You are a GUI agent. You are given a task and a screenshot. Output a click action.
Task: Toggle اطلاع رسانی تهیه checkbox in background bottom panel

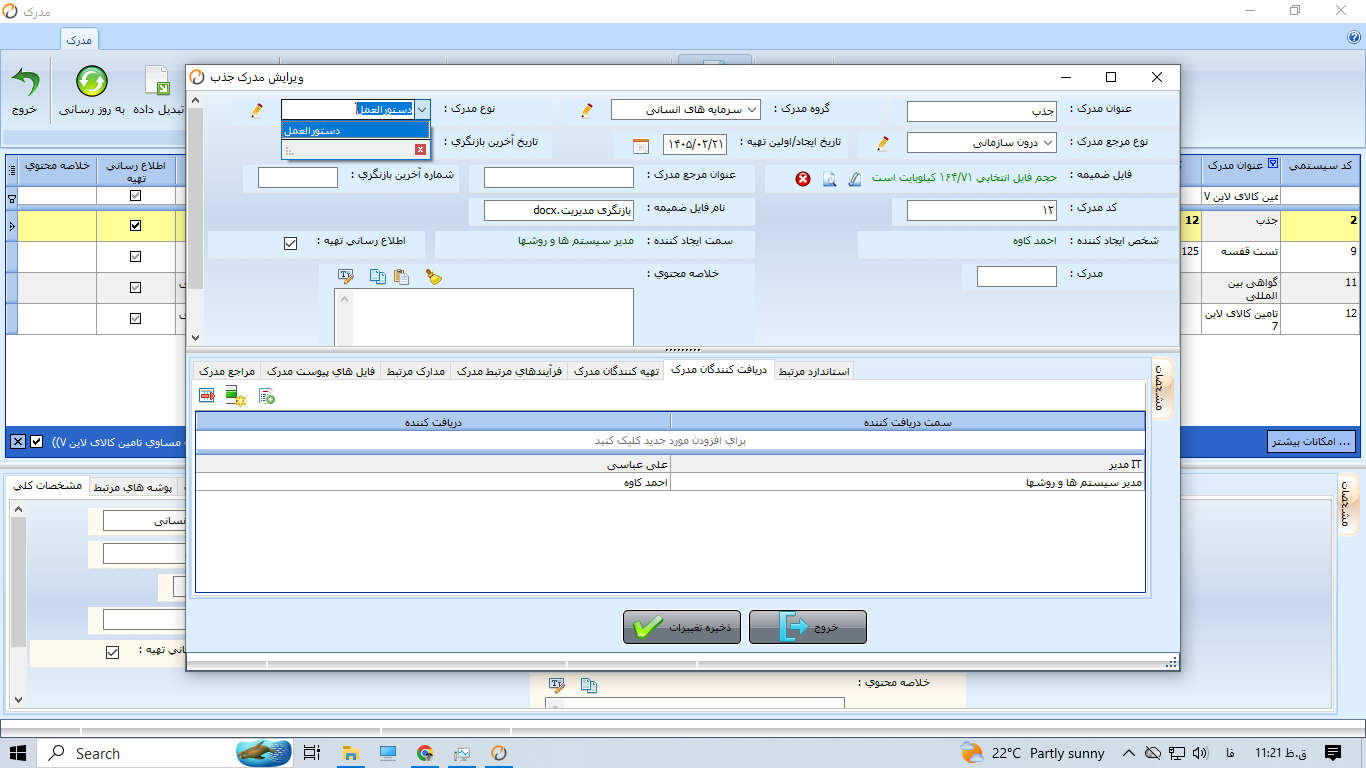(x=113, y=652)
